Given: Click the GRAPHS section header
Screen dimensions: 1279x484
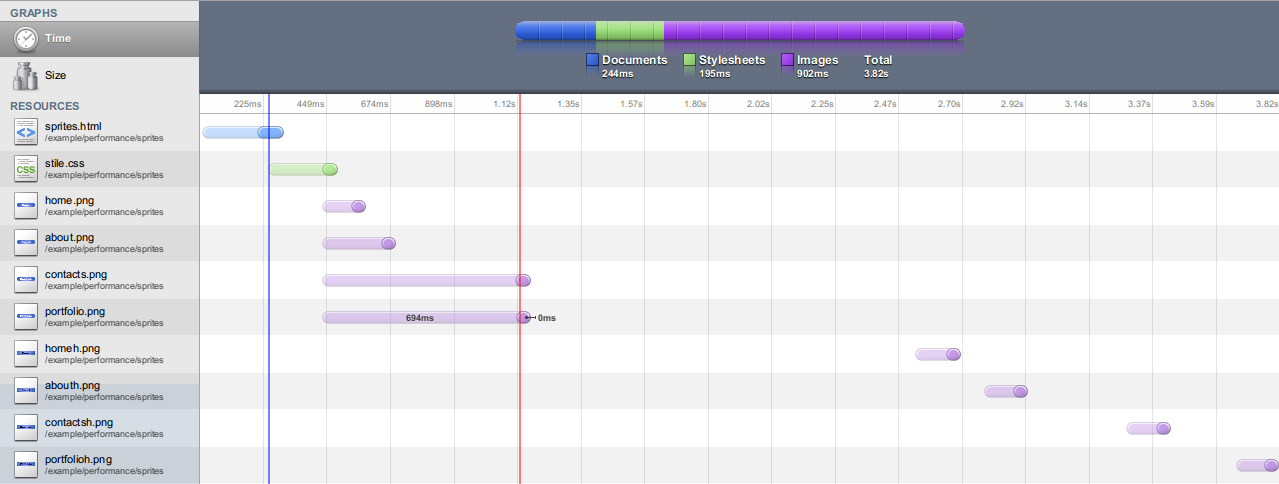Looking at the screenshot, I should (x=33, y=12).
